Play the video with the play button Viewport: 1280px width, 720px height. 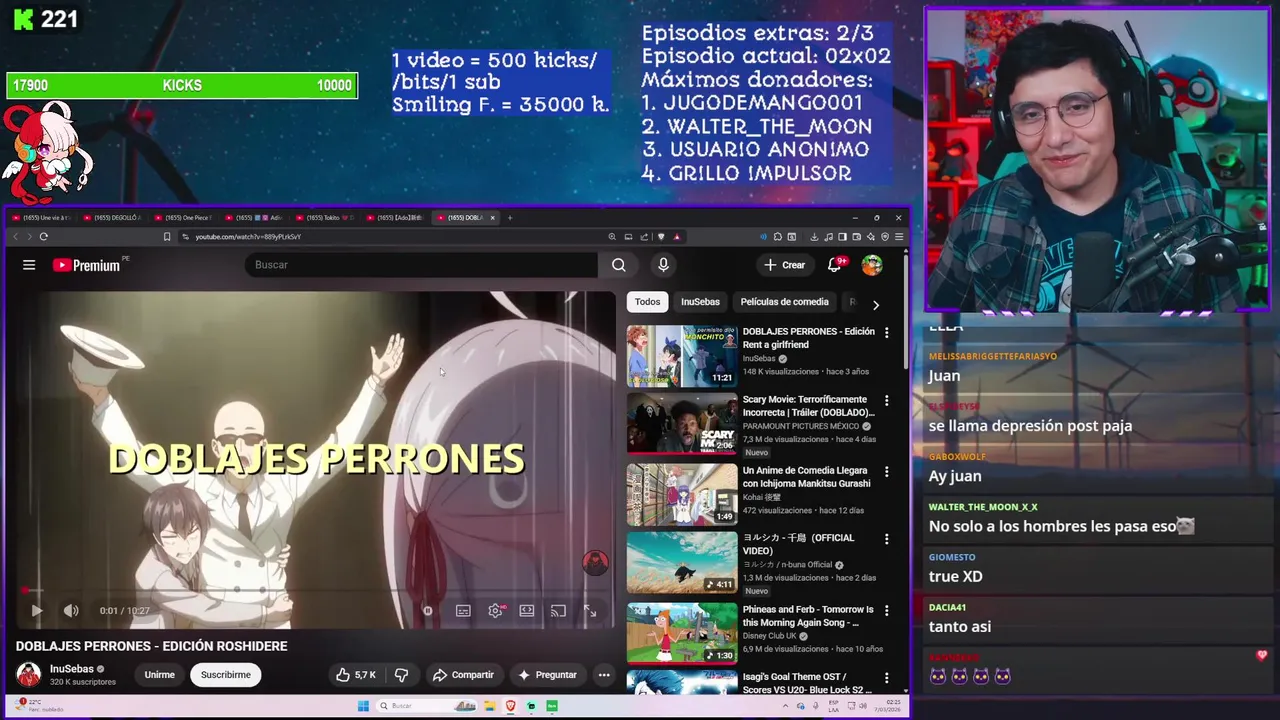37,610
